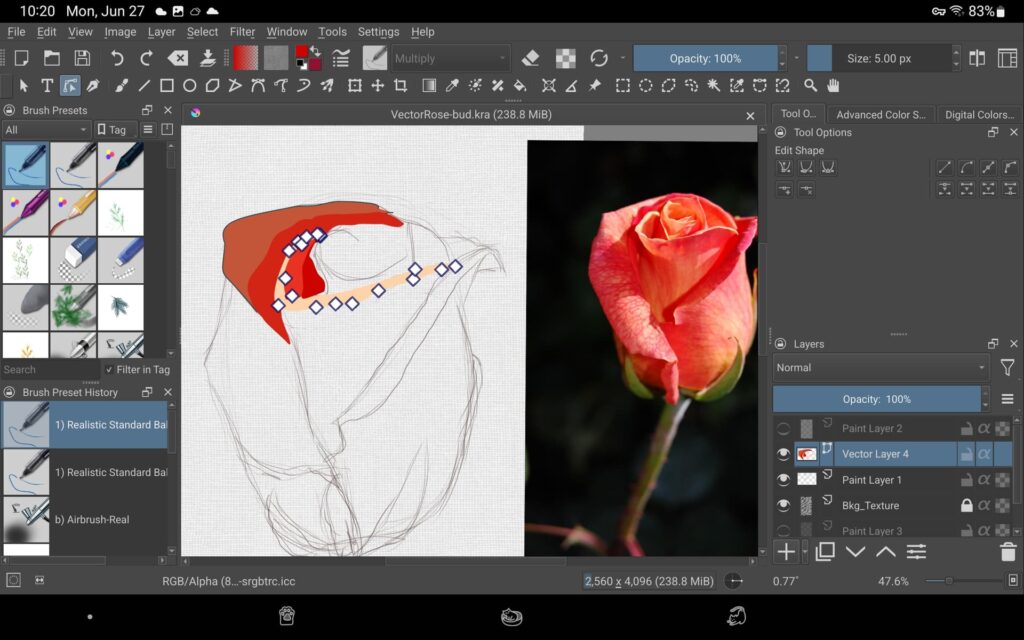This screenshot has width=1024, height=640.
Task: Switch to the Digital Colors tab
Action: click(979, 114)
